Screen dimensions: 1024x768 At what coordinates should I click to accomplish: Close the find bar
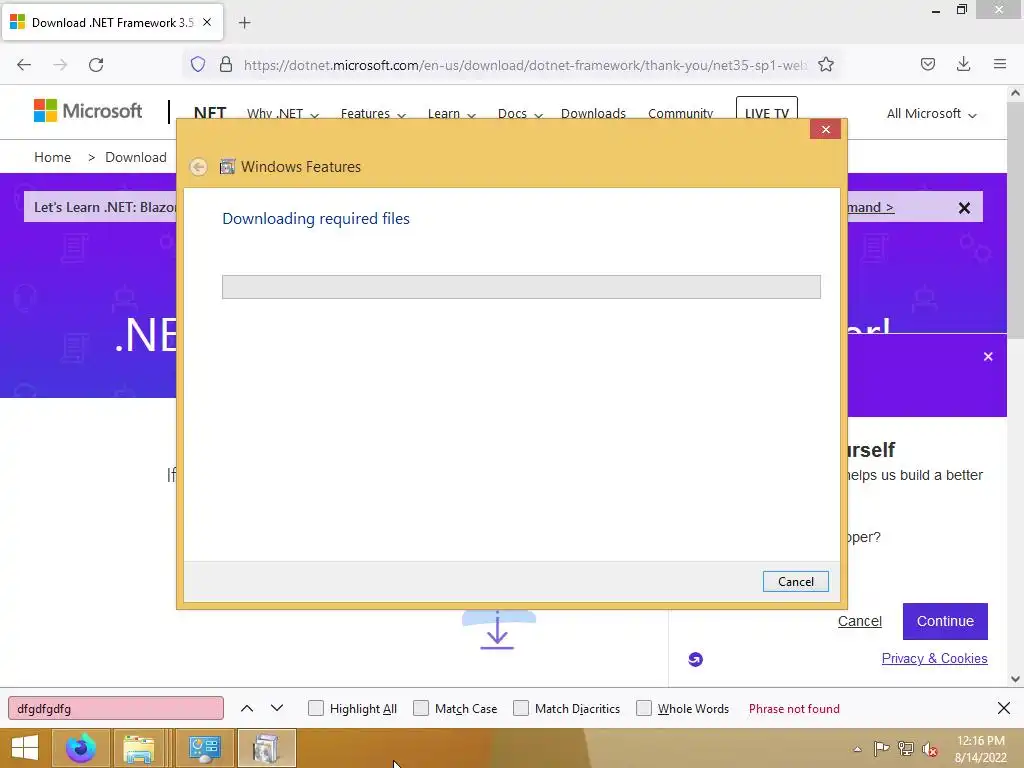[x=1004, y=709]
